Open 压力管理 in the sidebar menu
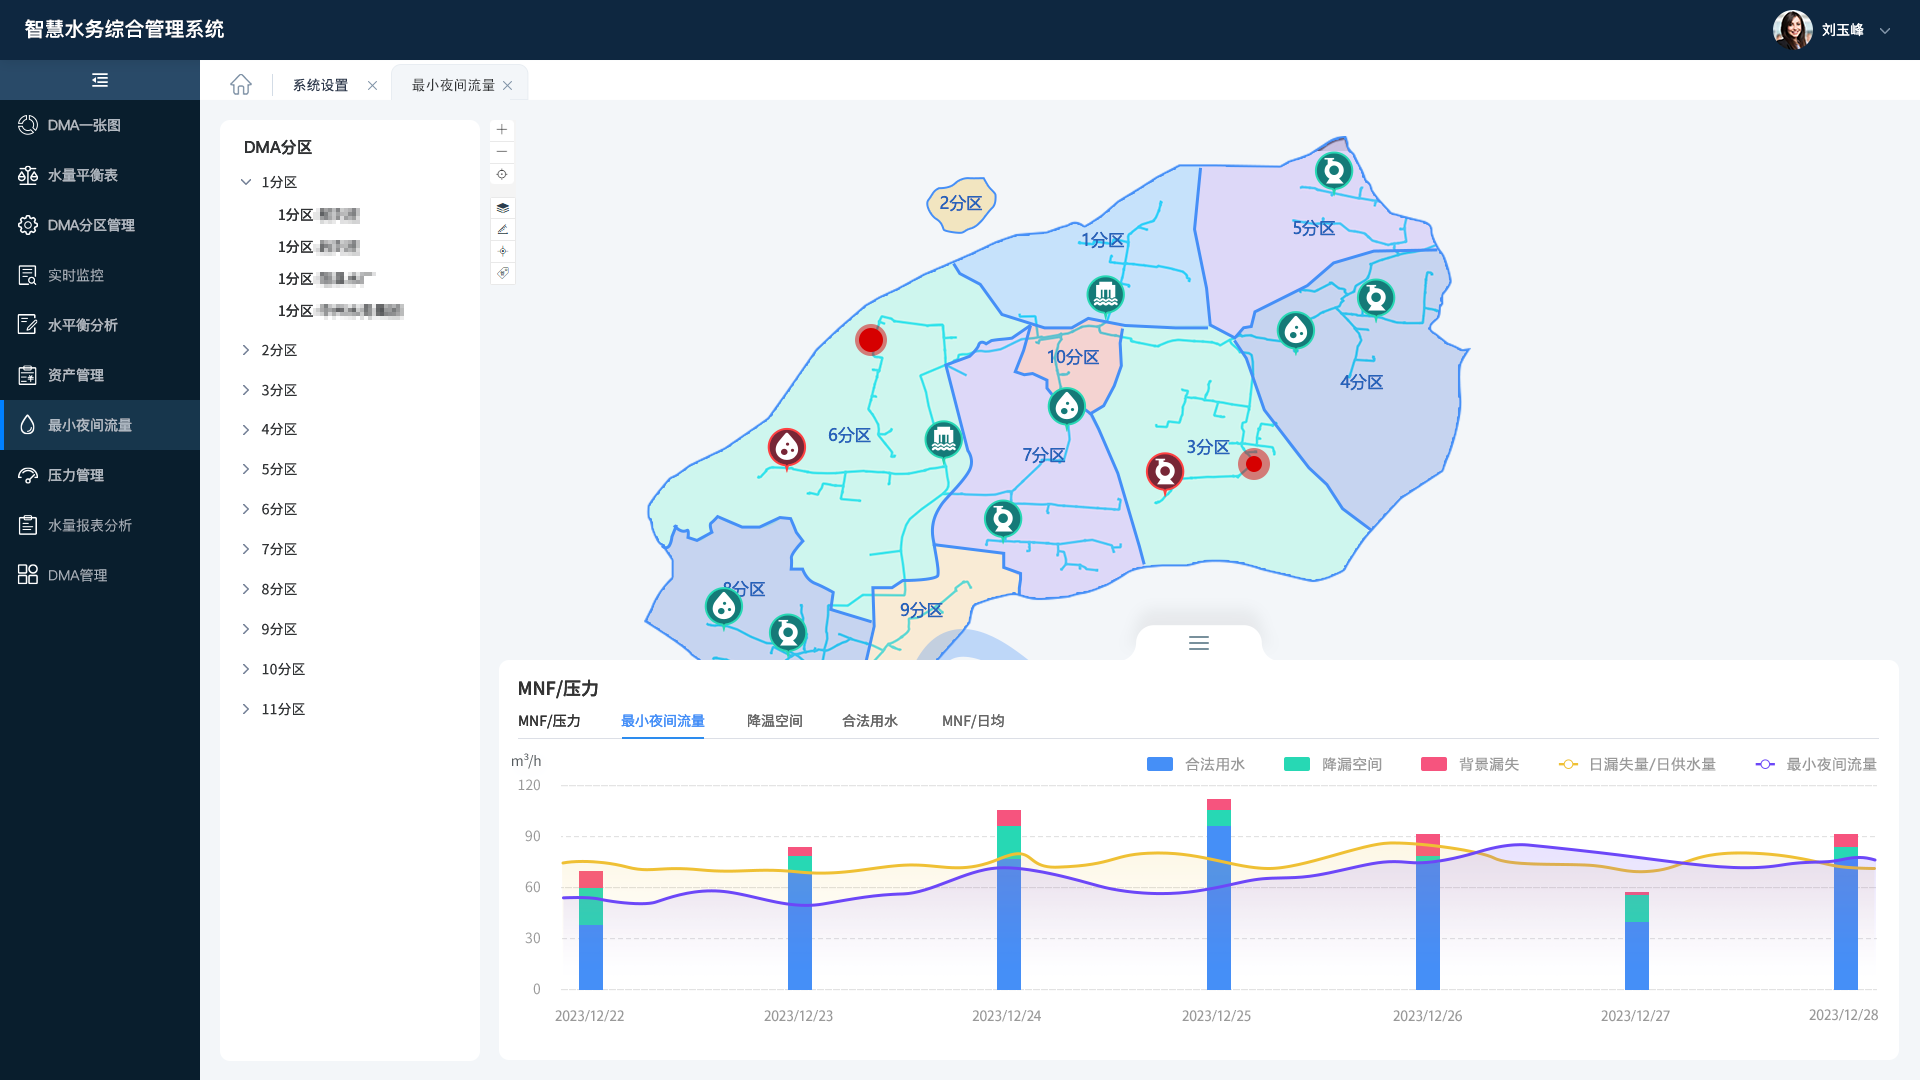This screenshot has width=1920, height=1080. (76, 475)
